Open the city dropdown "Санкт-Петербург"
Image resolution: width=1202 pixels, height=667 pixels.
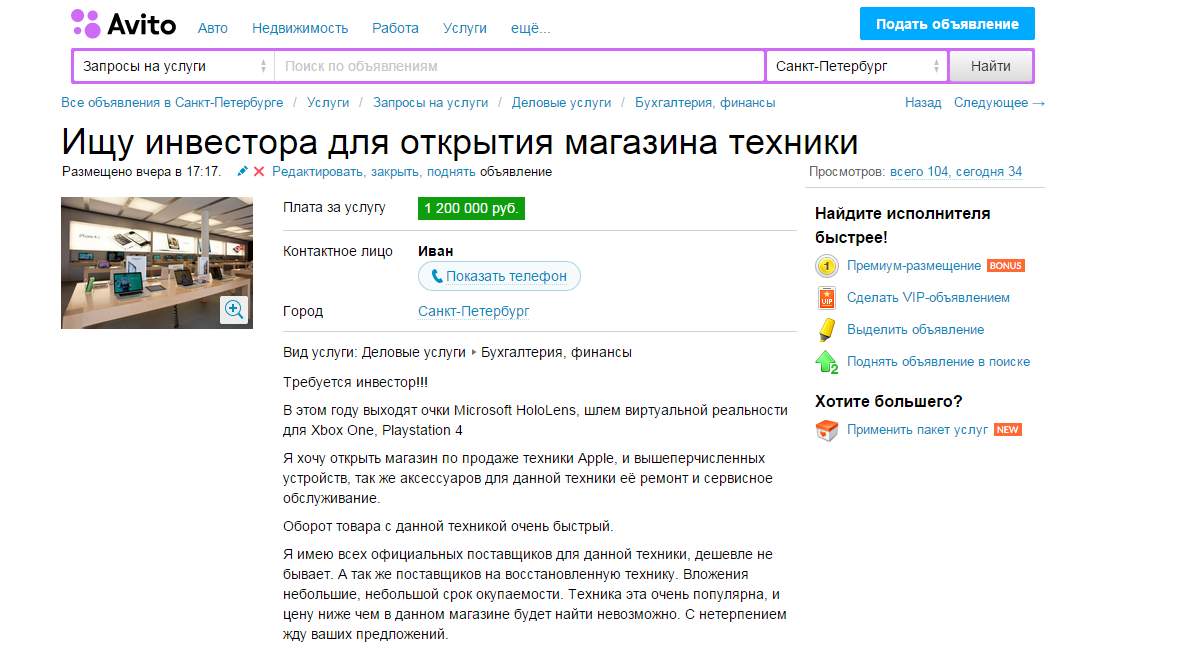(x=857, y=67)
